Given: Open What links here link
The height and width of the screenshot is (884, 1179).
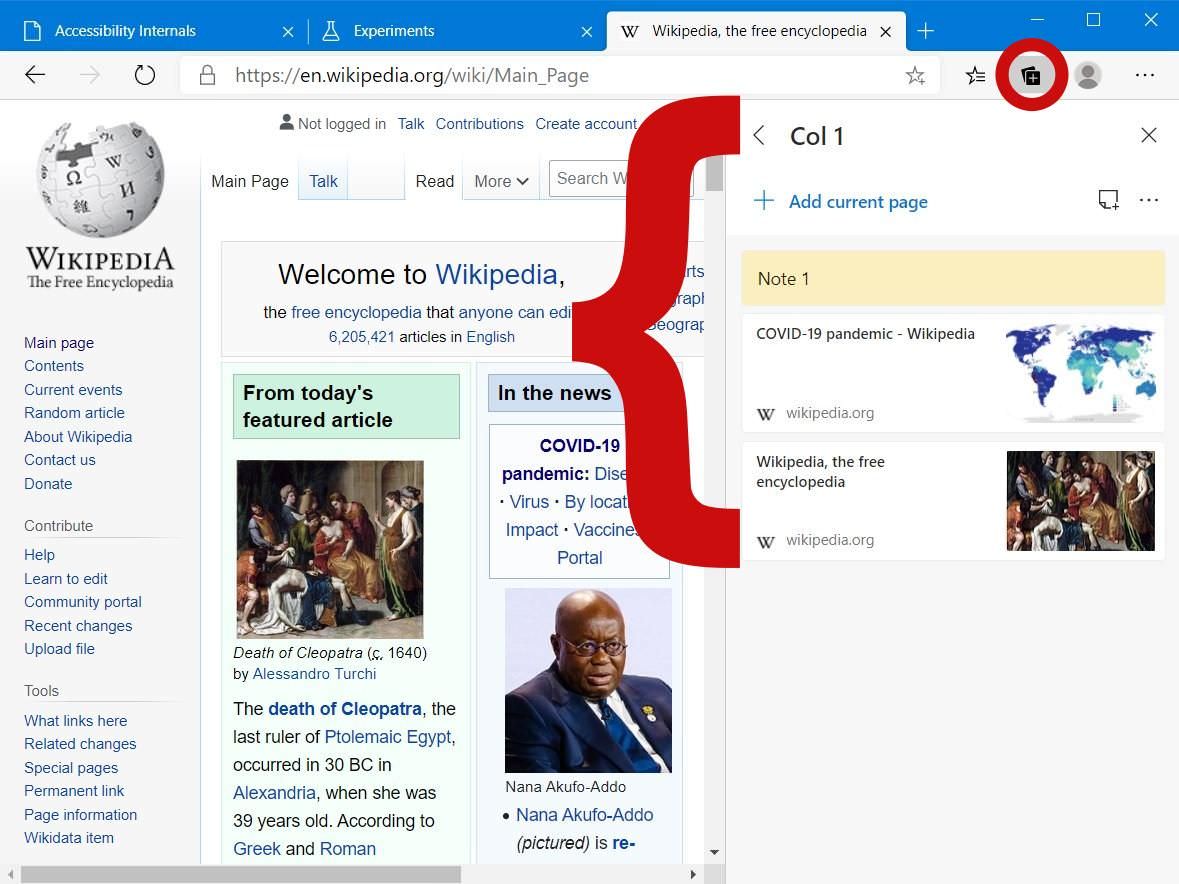Looking at the screenshot, I should coord(75,721).
